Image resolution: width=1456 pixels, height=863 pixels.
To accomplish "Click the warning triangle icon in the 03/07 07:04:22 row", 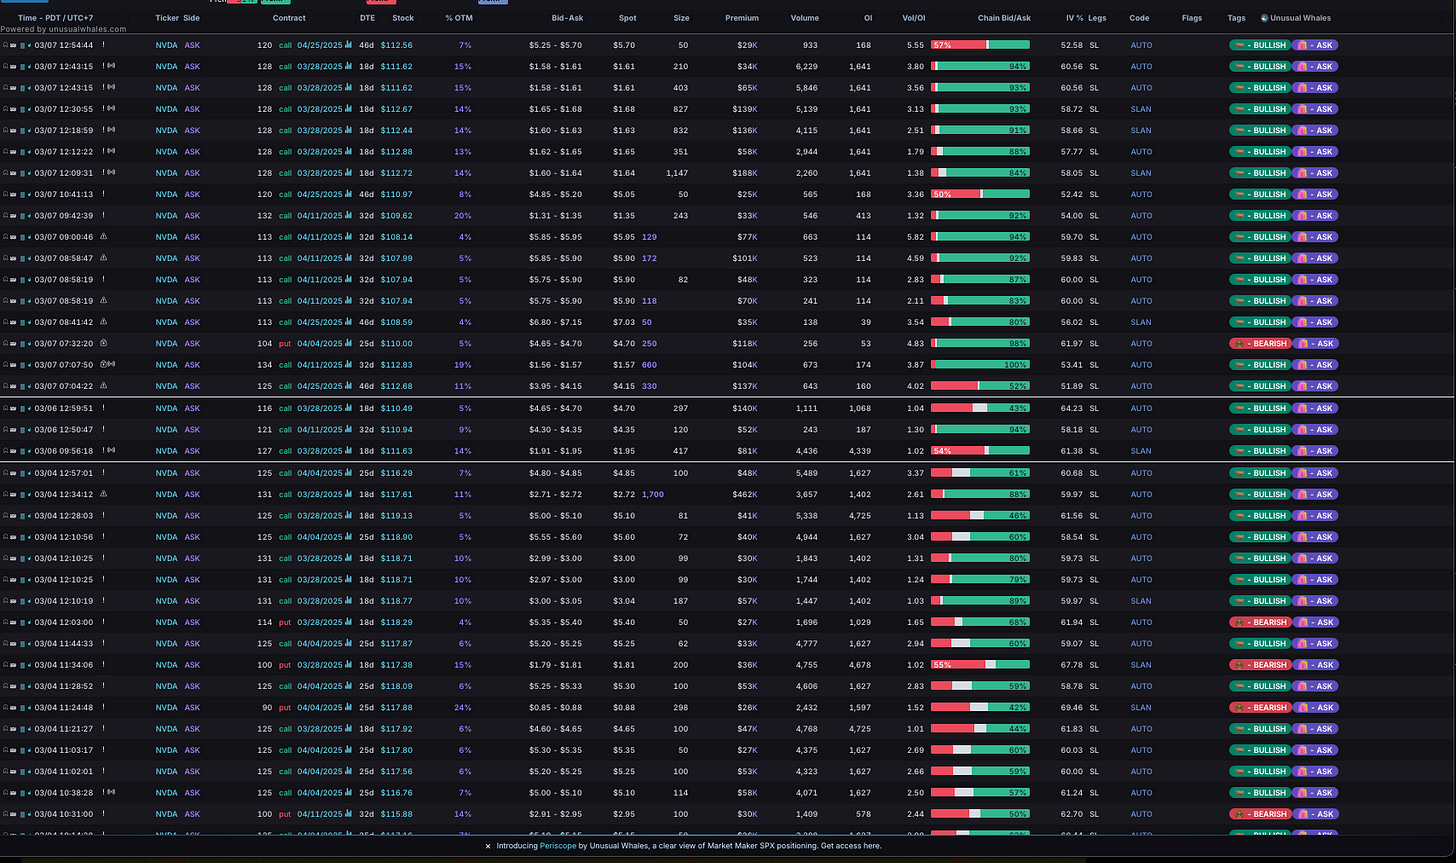I will pyautogui.click(x=104, y=386).
